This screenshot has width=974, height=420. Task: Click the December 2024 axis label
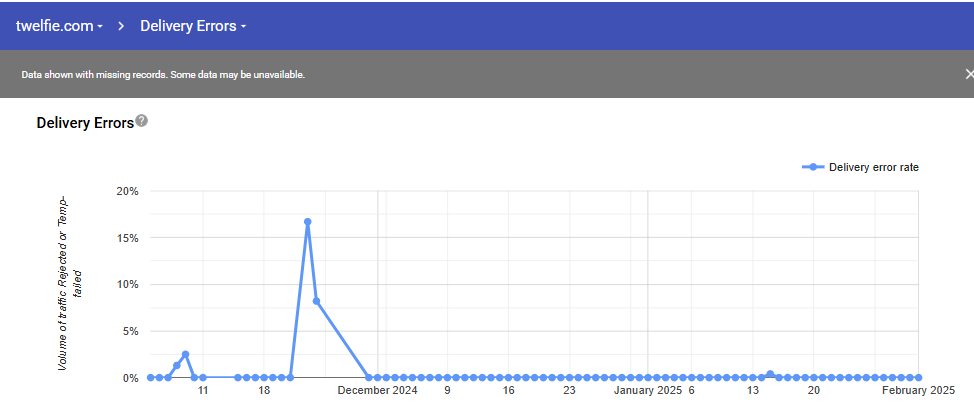click(x=377, y=391)
